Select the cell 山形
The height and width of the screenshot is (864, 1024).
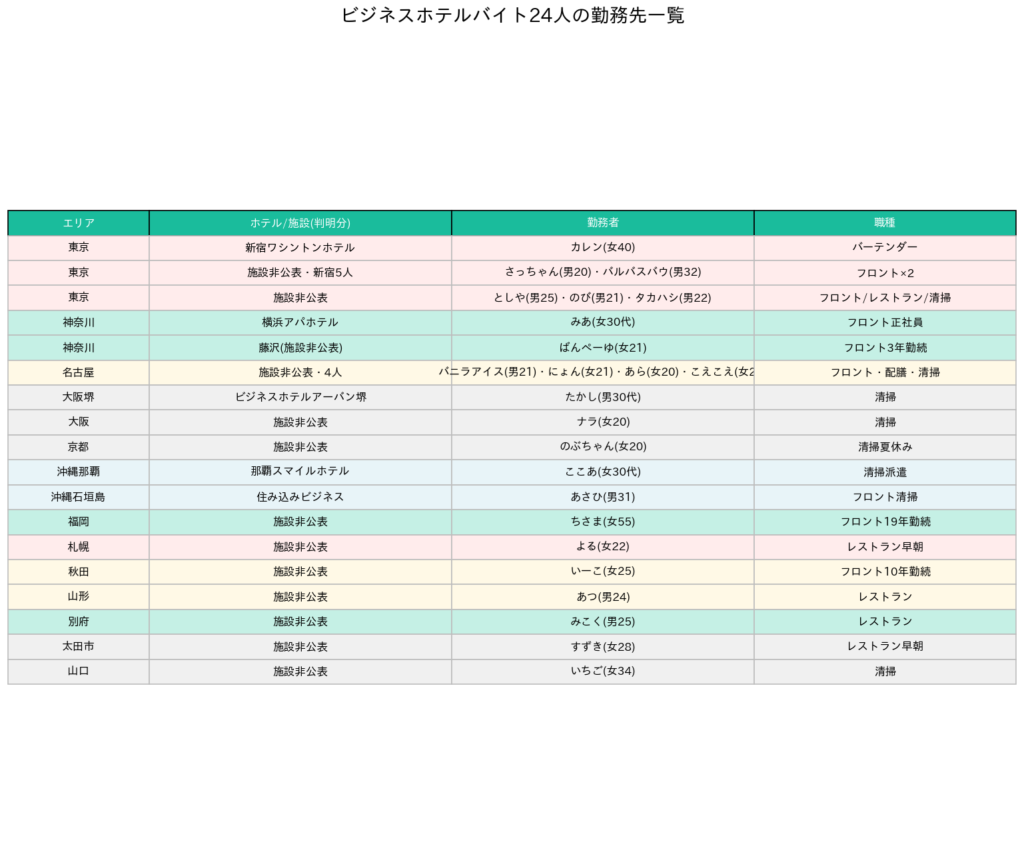click(x=78, y=597)
